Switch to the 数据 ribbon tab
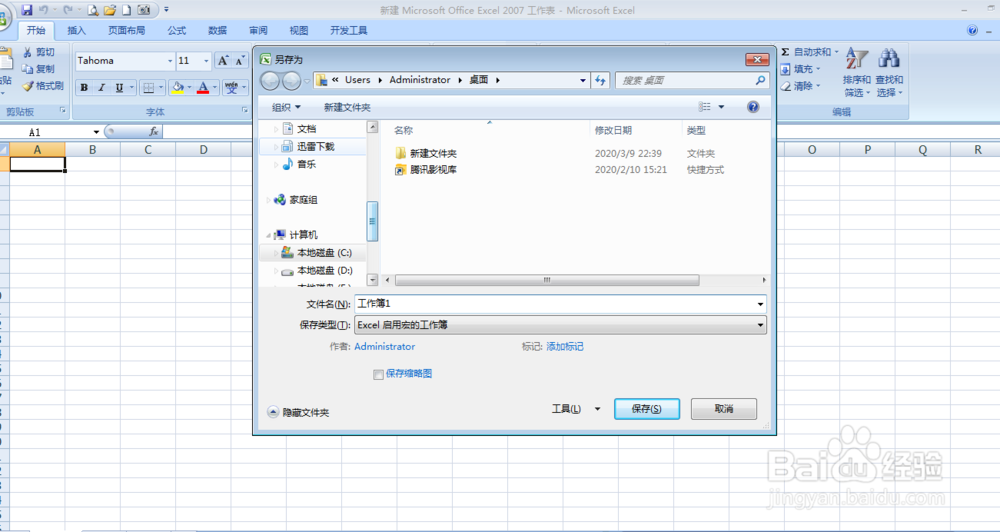This screenshot has width=1000, height=532. pos(217,31)
